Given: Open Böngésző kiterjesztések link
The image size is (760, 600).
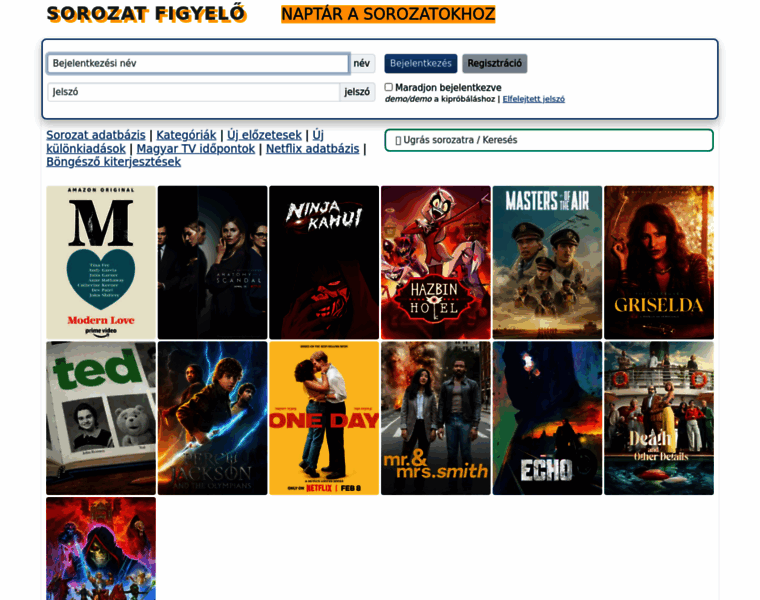Looking at the screenshot, I should tap(113, 161).
